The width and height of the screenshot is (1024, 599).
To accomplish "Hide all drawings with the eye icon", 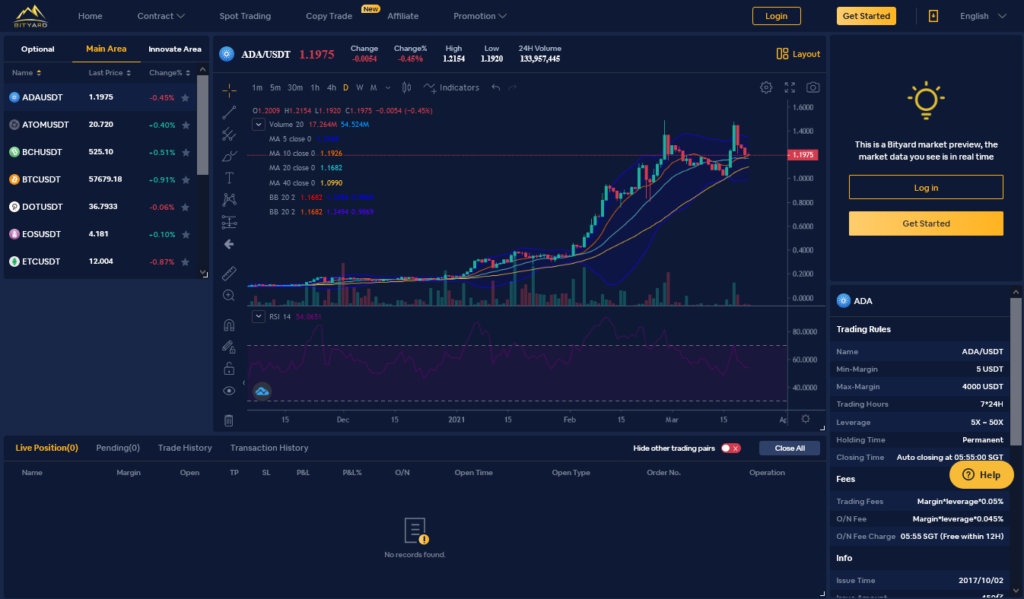I will [229, 391].
